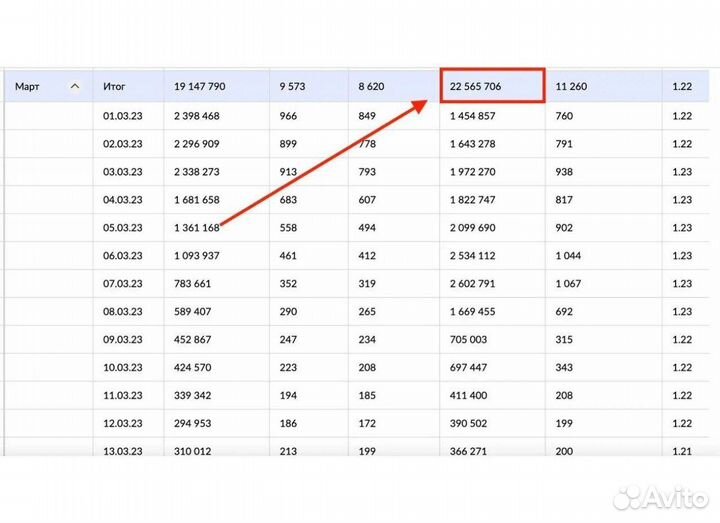Viewport: 720px width, 523px height.
Task: Select total cell 11 260
Action: 570,87
